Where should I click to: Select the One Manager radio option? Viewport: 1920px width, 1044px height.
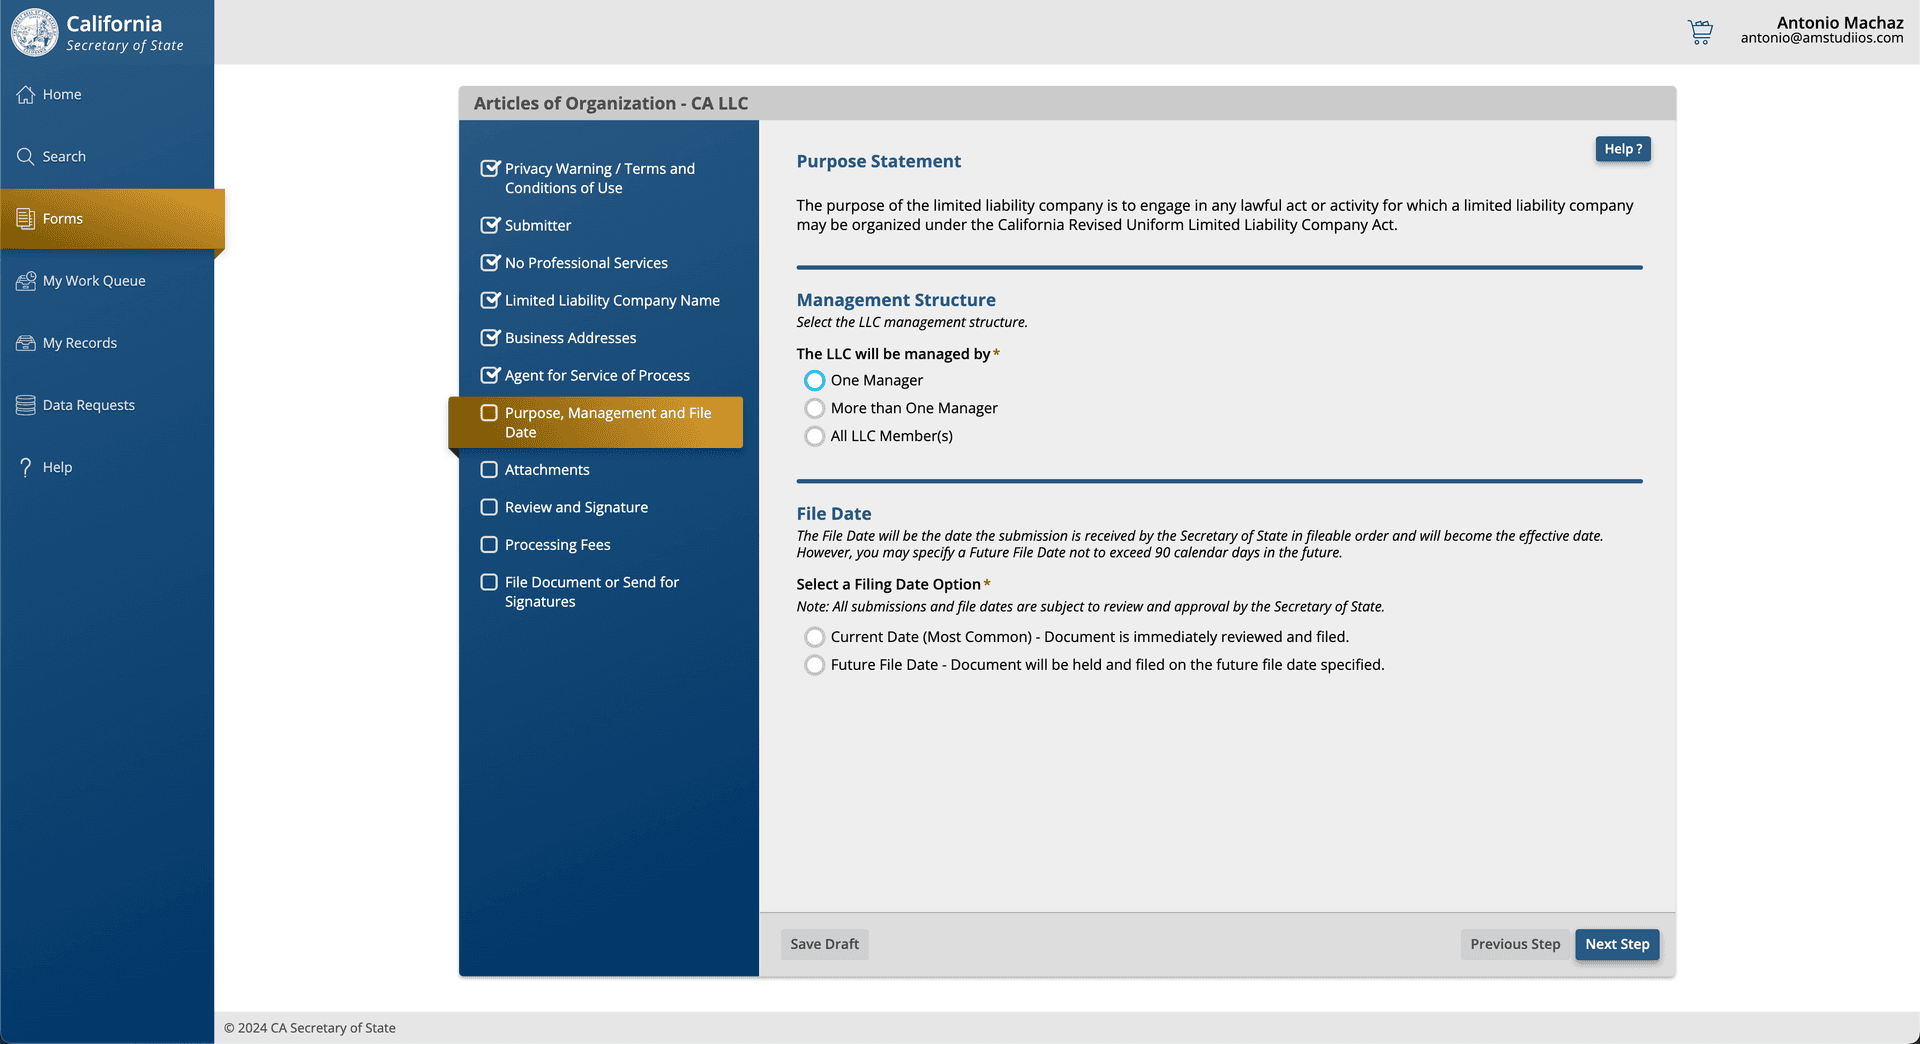[x=815, y=381]
